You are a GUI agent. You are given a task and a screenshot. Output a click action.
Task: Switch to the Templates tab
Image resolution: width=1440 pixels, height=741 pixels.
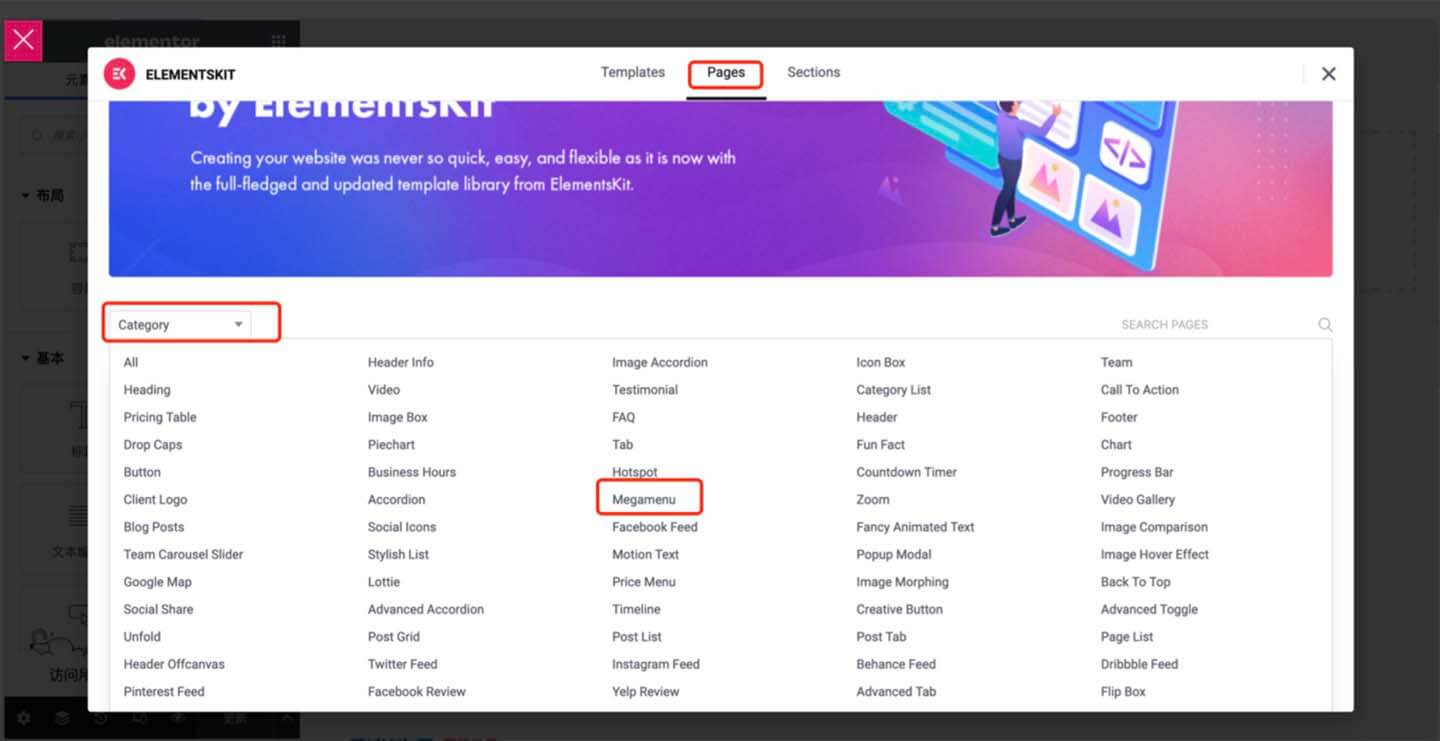click(x=633, y=72)
